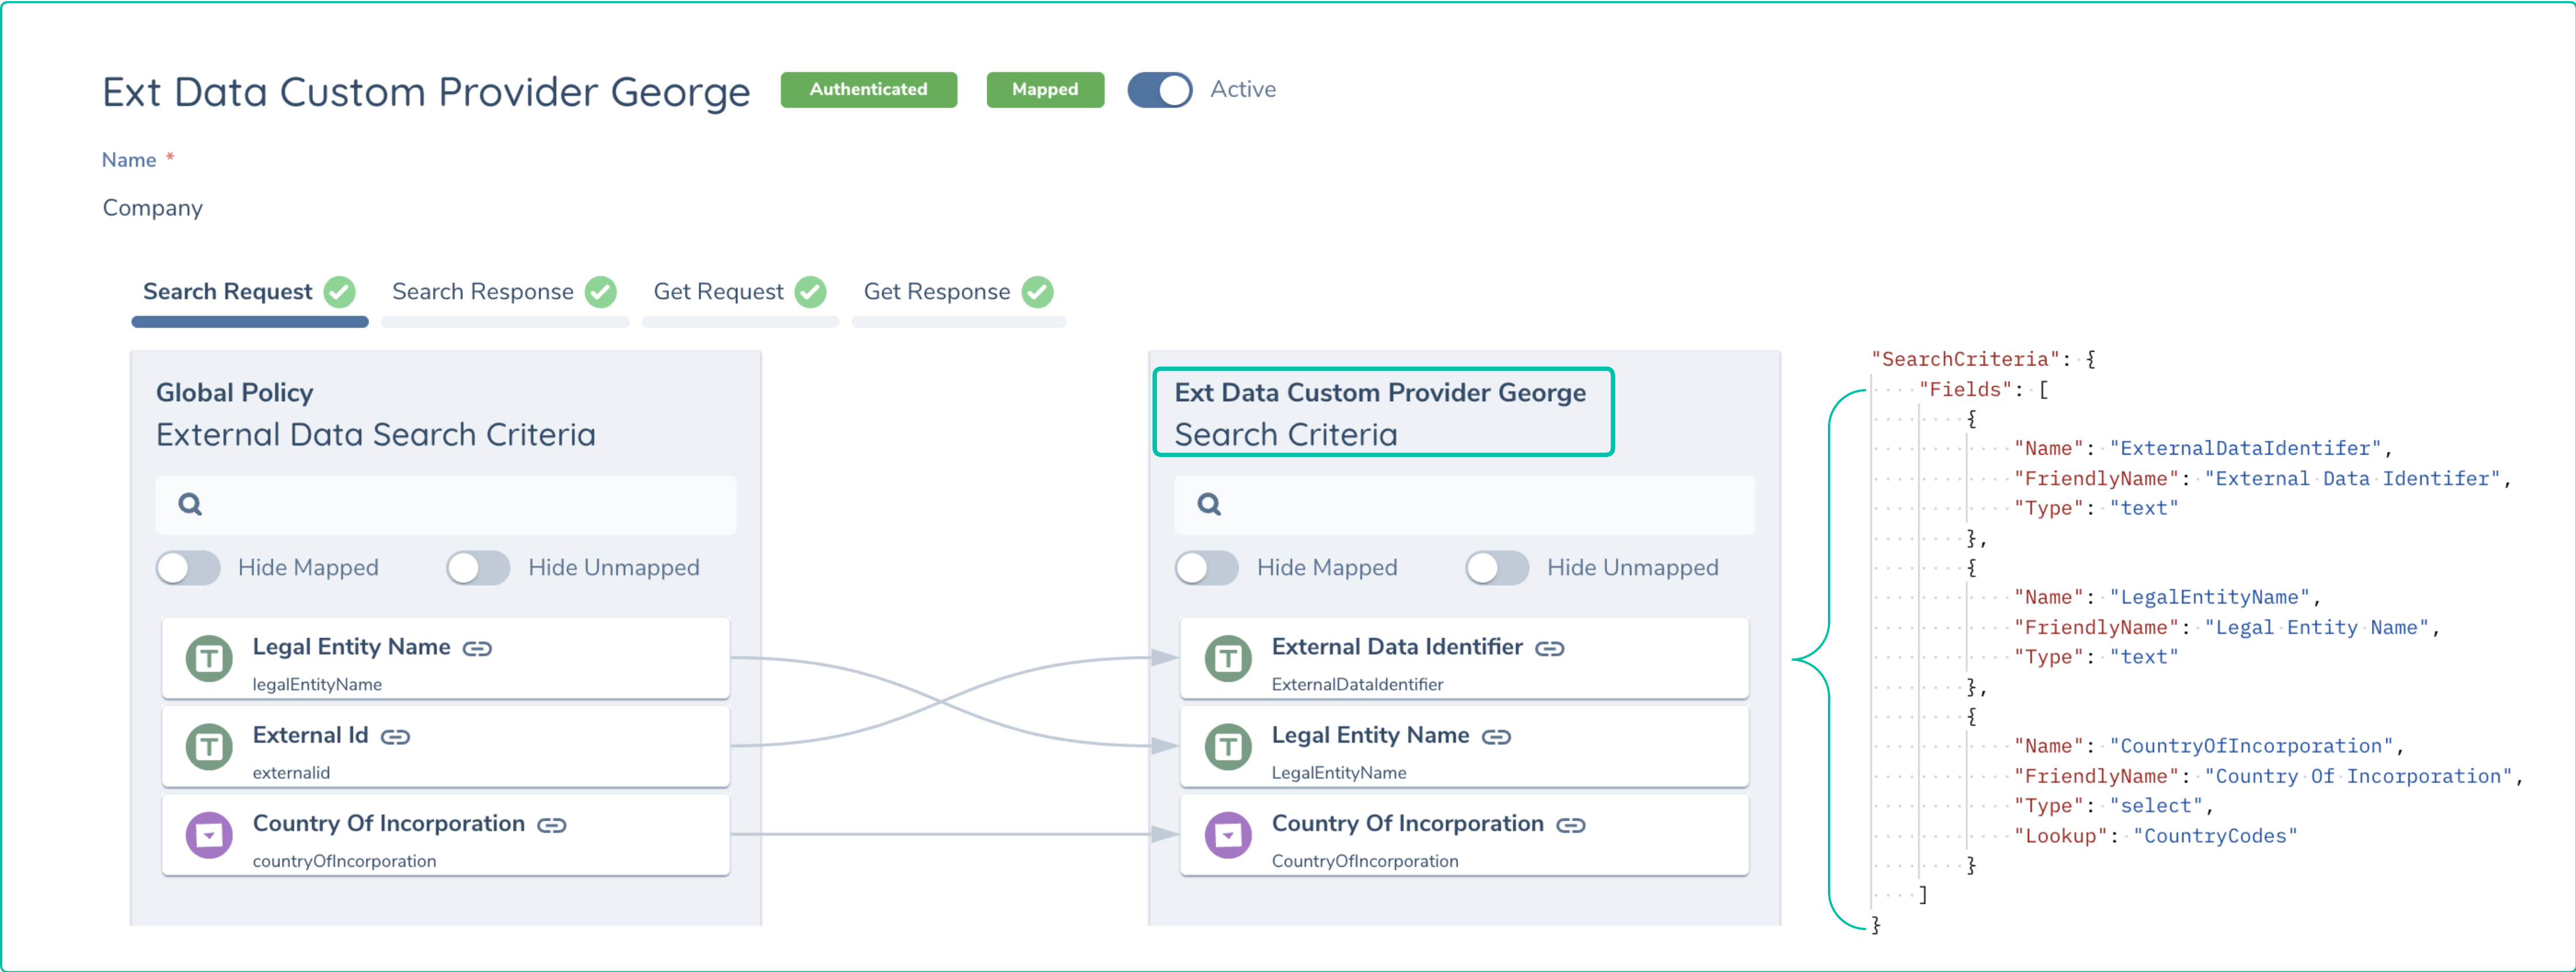This screenshot has height=972, width=2576.
Task: Click link icon next to External Id
Action: pyautogui.click(x=395, y=737)
